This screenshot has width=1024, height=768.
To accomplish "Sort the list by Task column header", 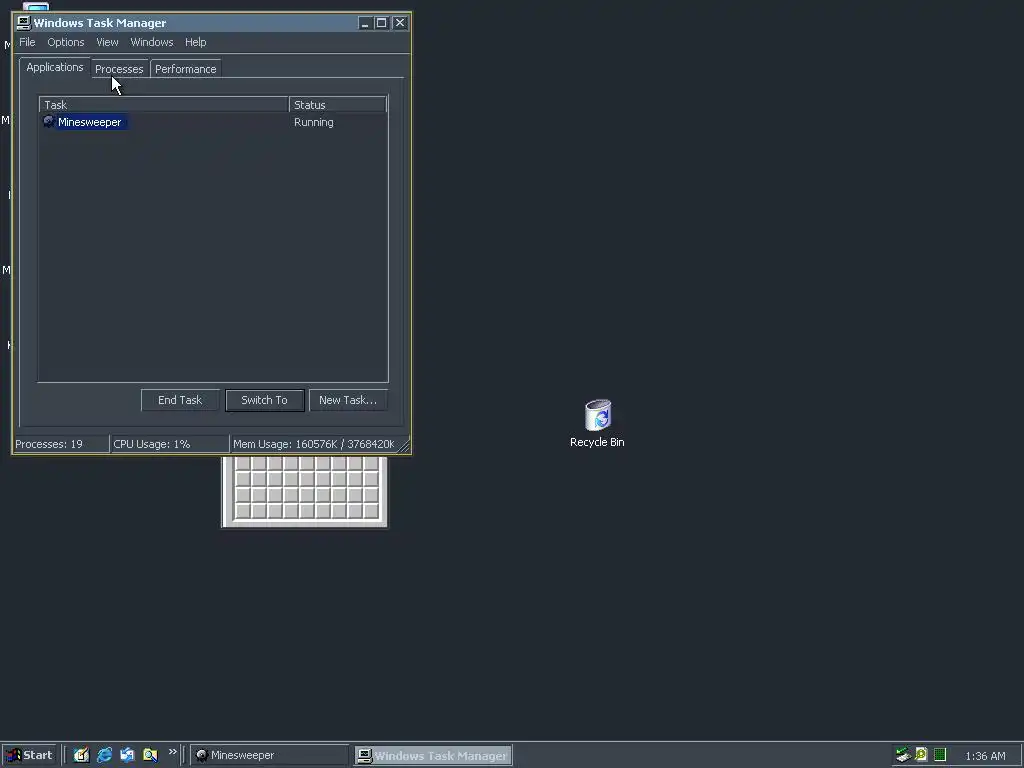I will tap(164, 104).
